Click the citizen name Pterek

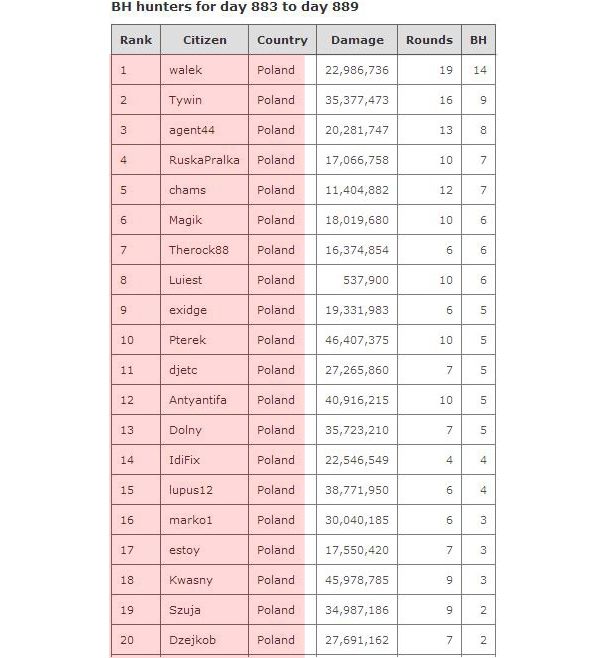tap(187, 340)
